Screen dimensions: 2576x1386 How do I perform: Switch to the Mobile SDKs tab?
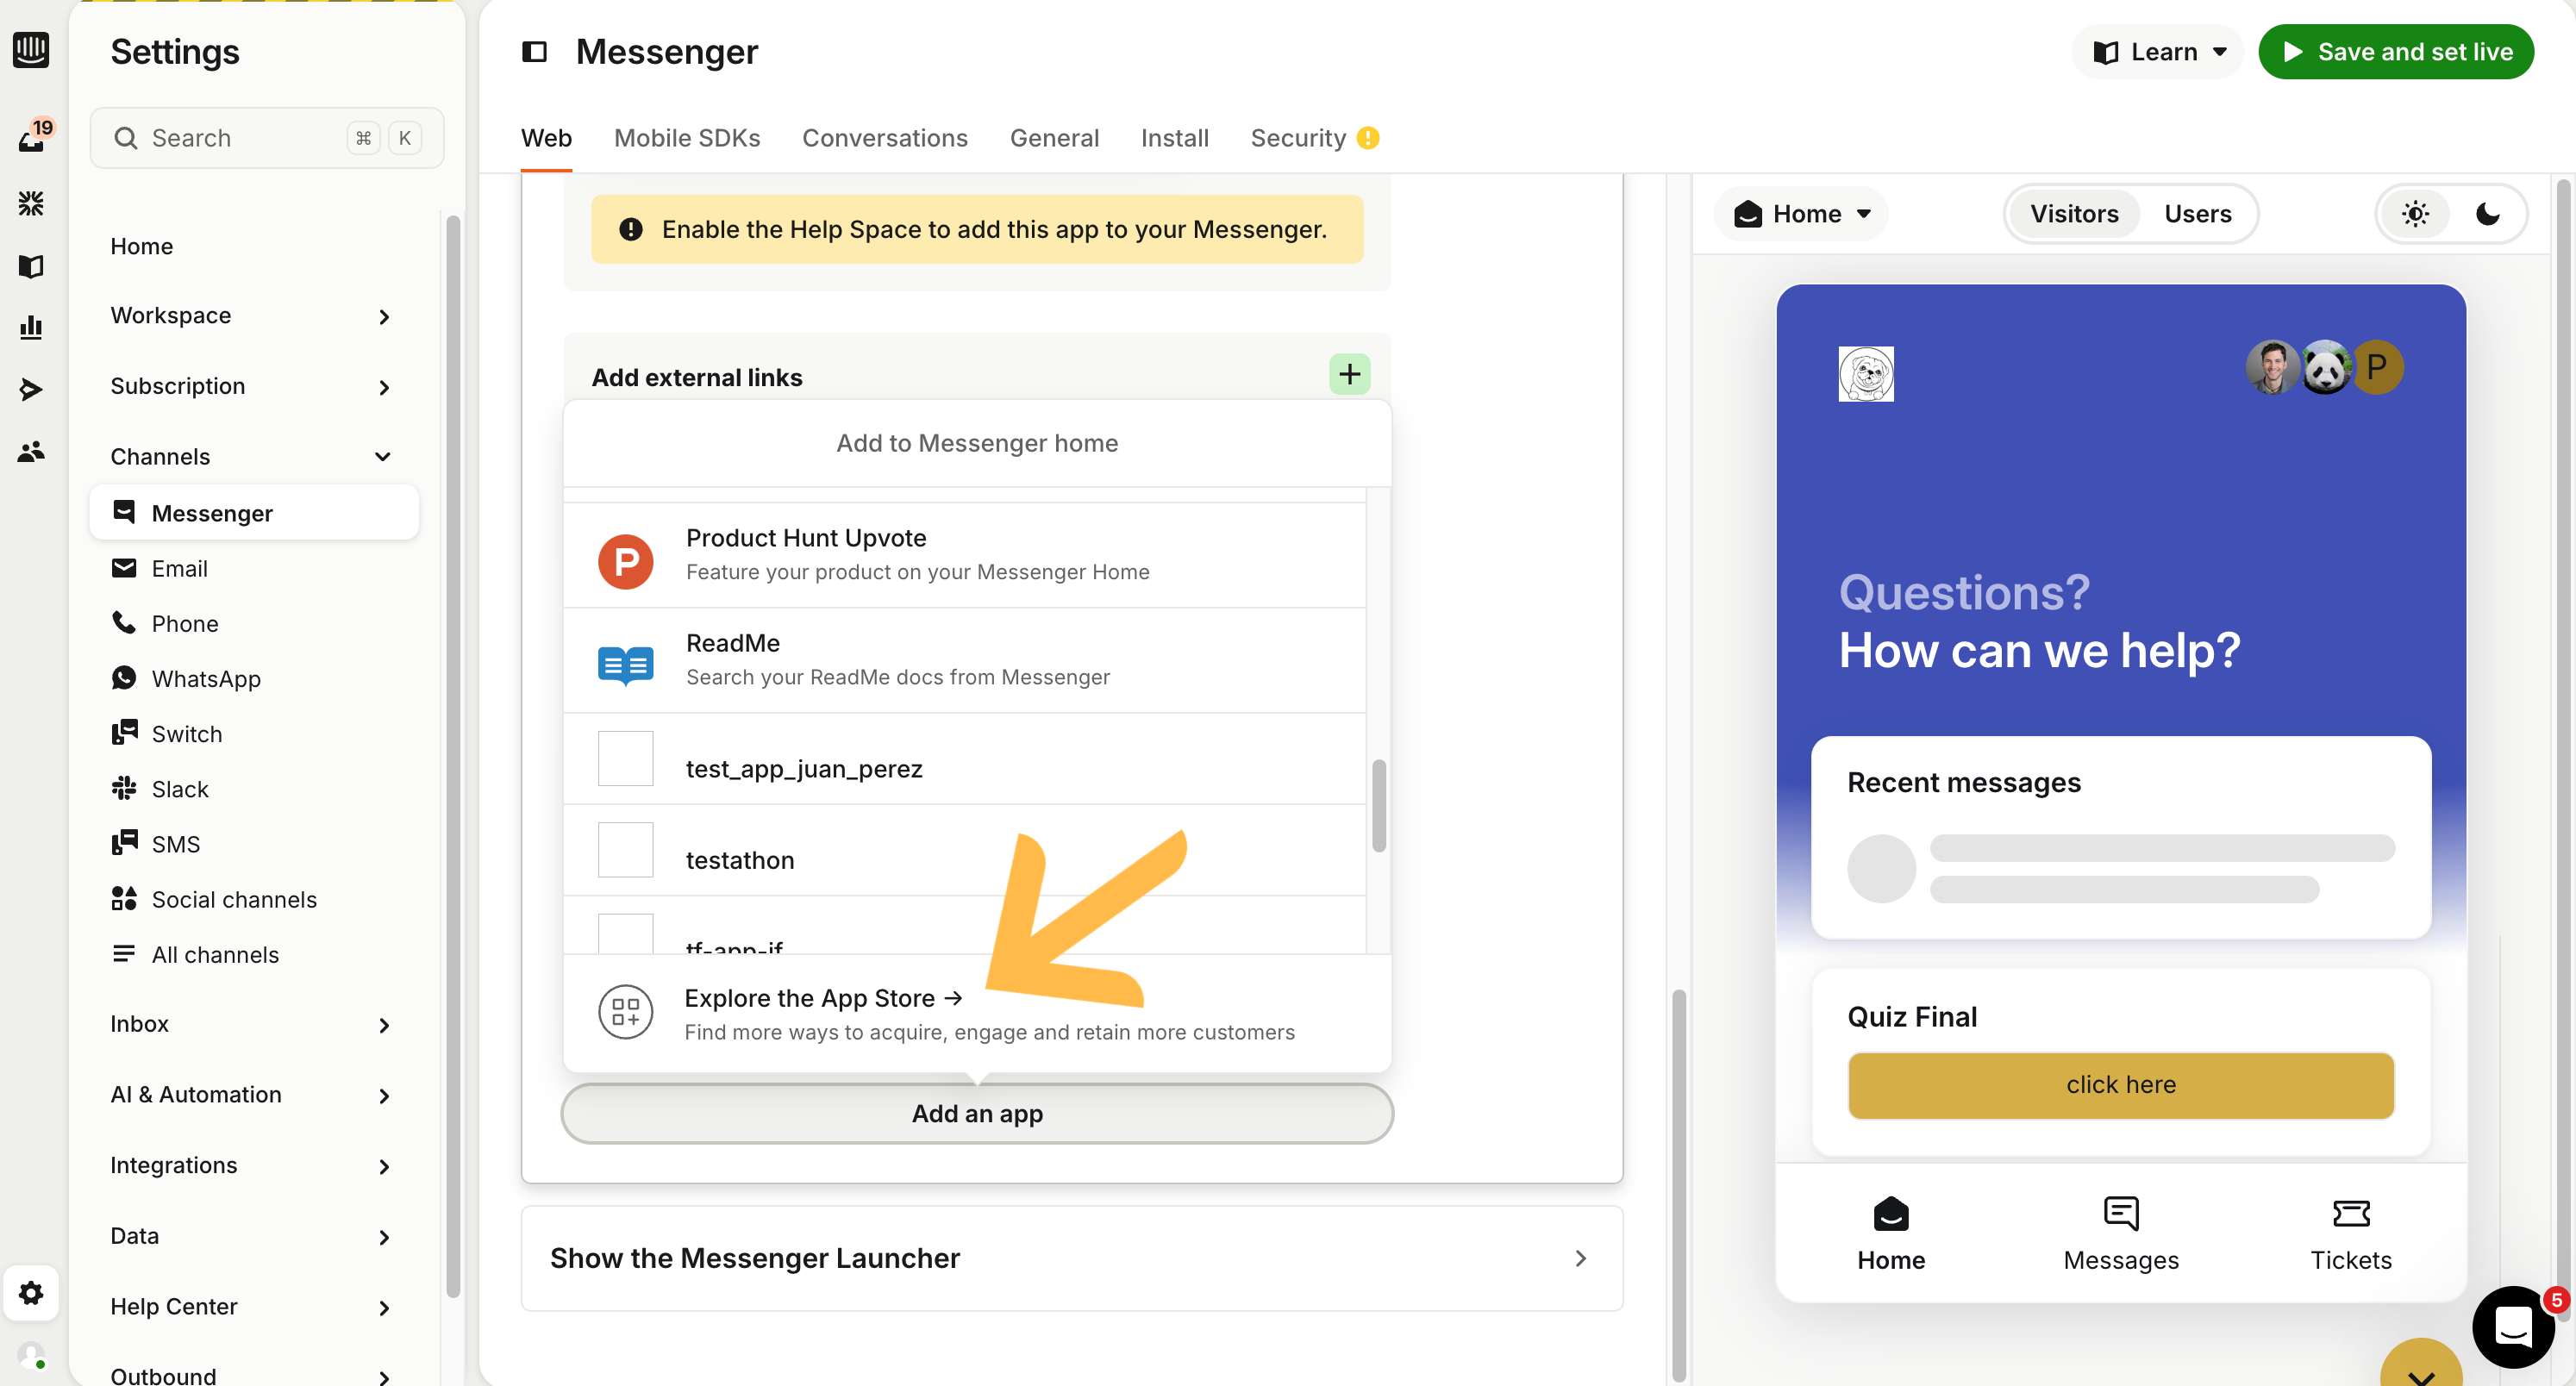click(687, 138)
